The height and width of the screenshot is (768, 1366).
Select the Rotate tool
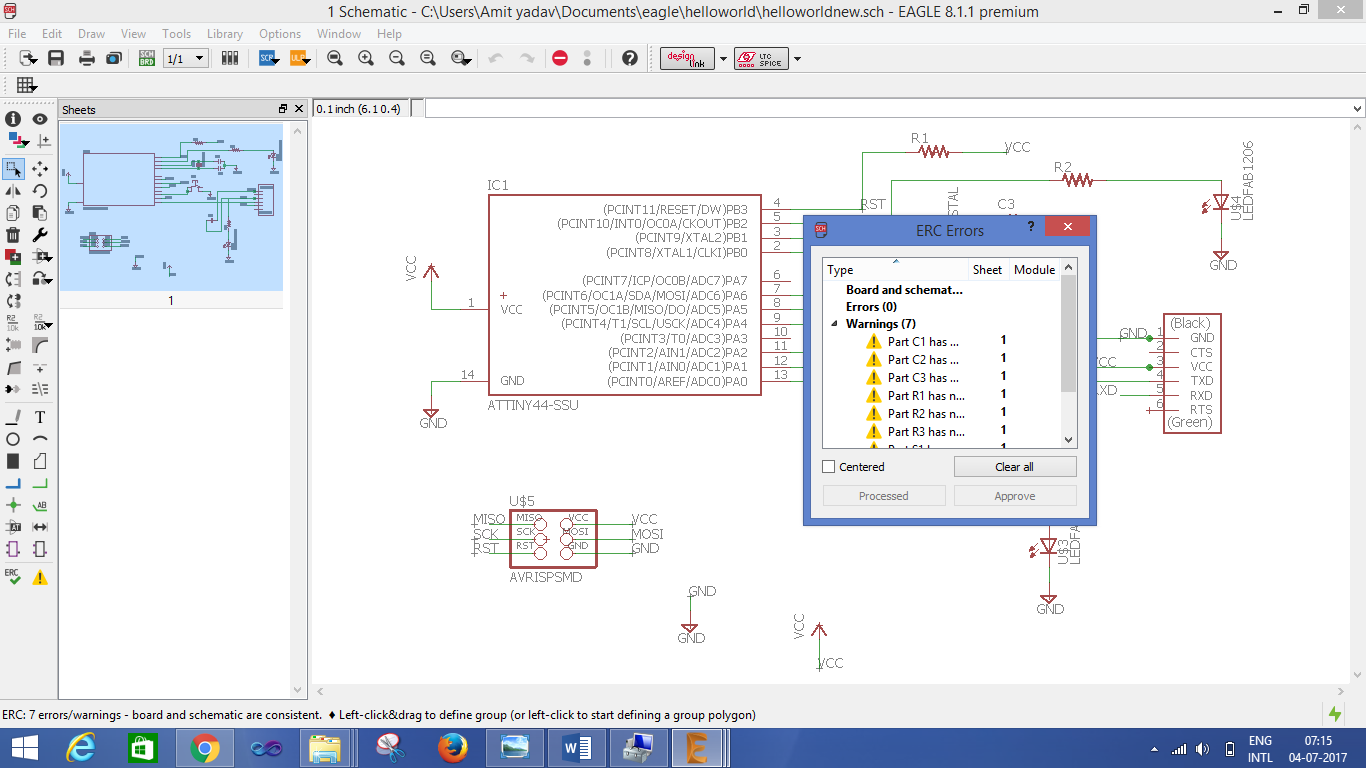[x=40, y=190]
